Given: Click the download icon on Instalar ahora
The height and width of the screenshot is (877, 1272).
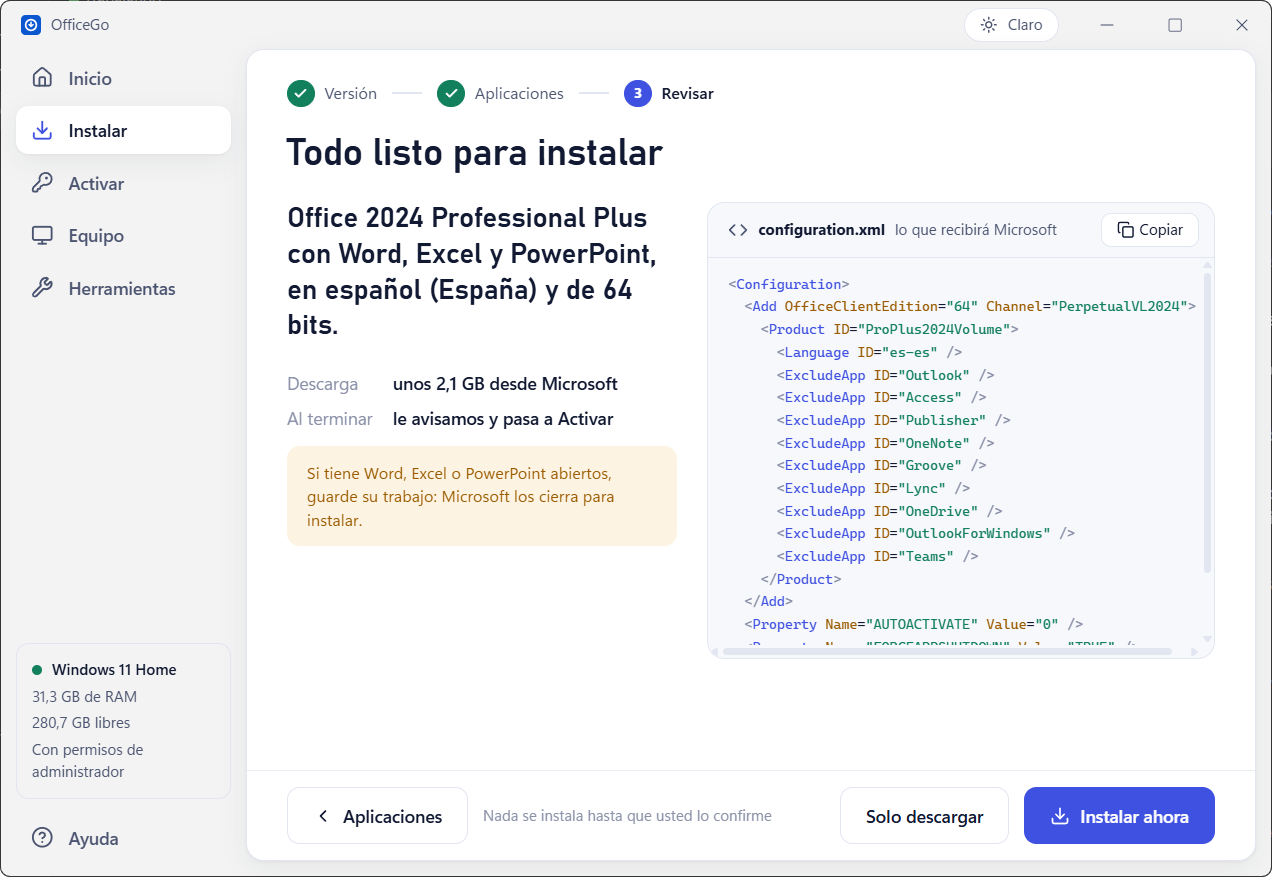Looking at the screenshot, I should pos(1060,816).
